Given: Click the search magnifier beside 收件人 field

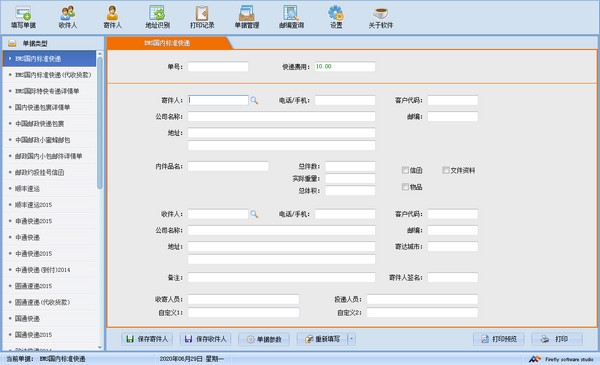Looking at the screenshot, I should tap(254, 214).
